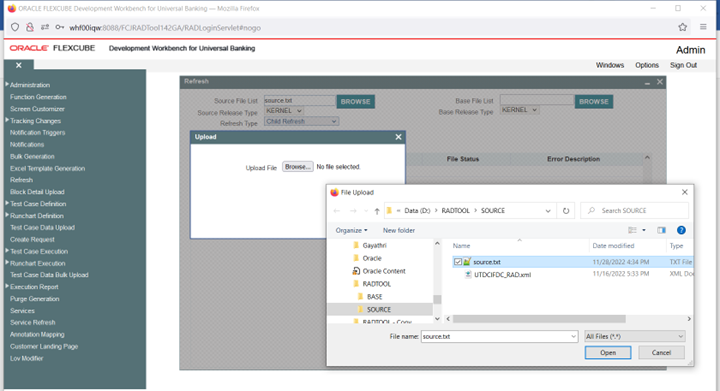Click the folder tree vertical scrollbar

click(x=437, y=299)
